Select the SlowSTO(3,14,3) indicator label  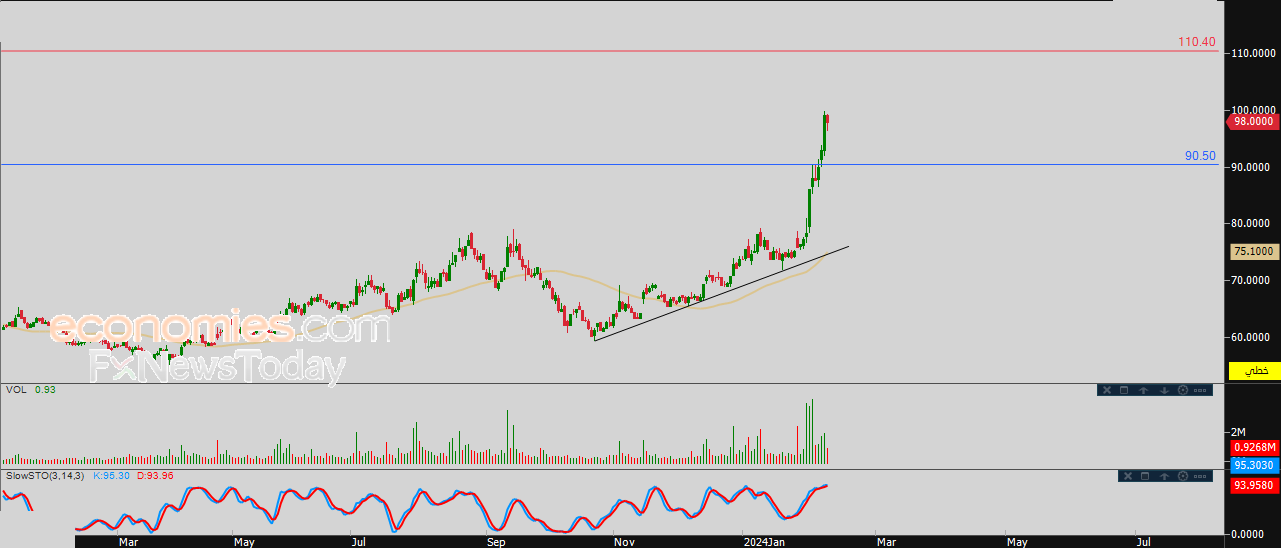[x=45, y=475]
